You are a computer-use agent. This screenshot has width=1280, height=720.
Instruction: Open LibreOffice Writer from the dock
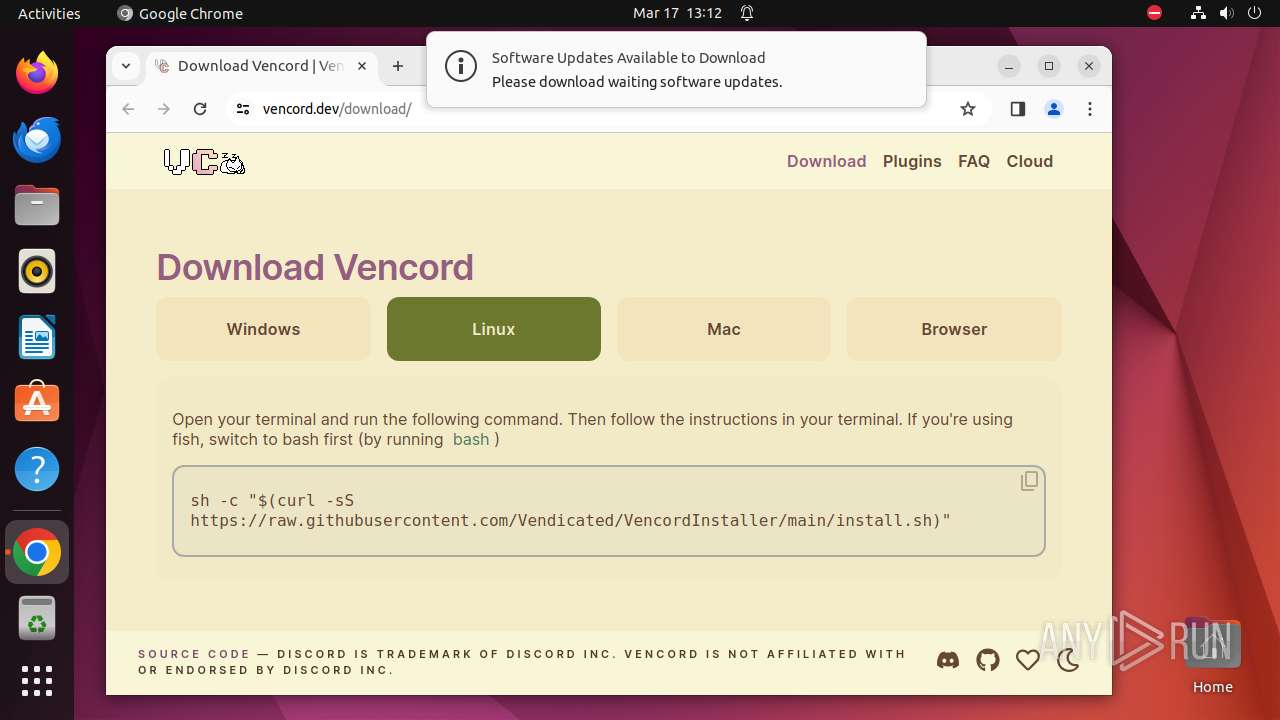point(37,337)
